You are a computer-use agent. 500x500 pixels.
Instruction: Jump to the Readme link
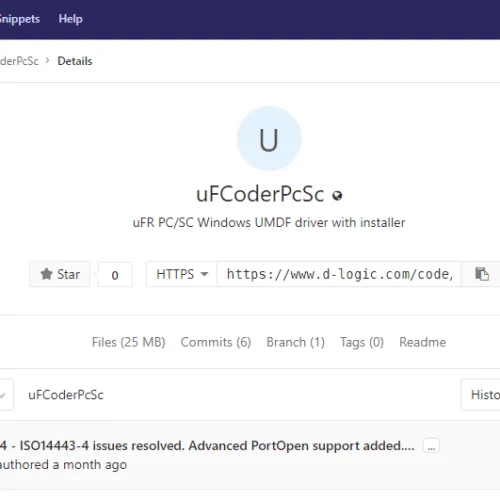point(422,342)
